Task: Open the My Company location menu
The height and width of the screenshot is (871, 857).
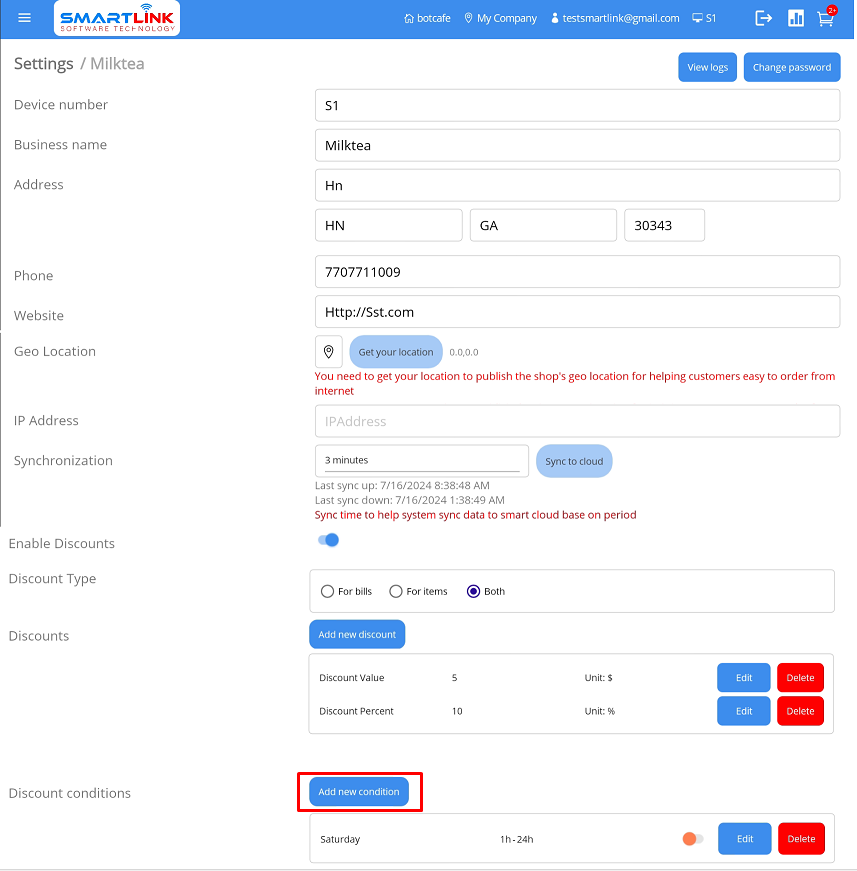Action: point(500,18)
